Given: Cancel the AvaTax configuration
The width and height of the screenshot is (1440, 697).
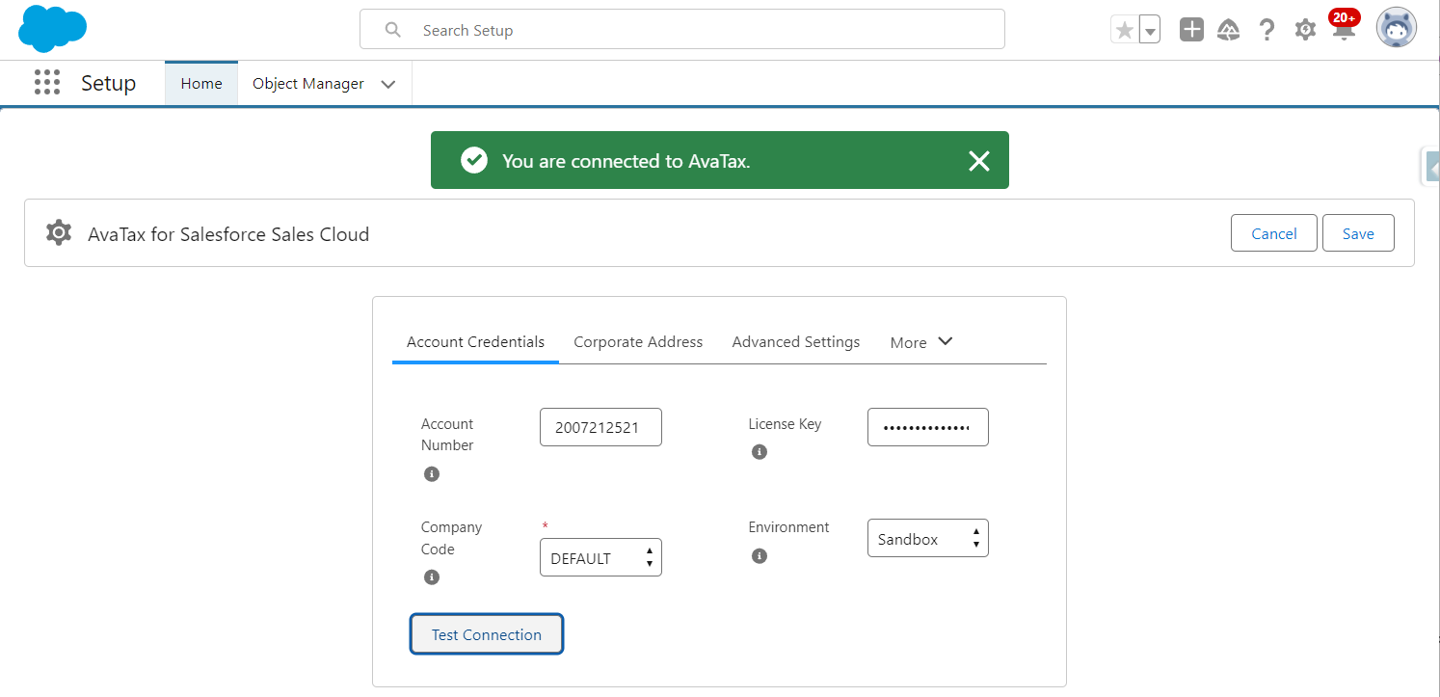Looking at the screenshot, I should 1274,233.
